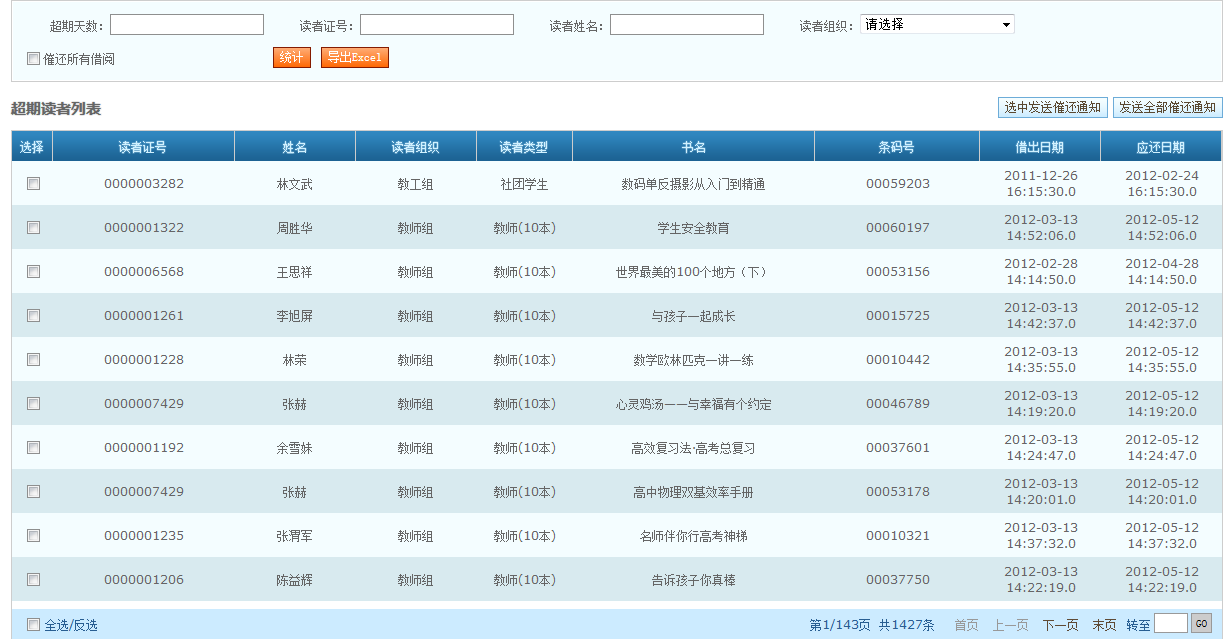Click the 统计 button
Screen dimensions: 1230x639
click(291, 58)
